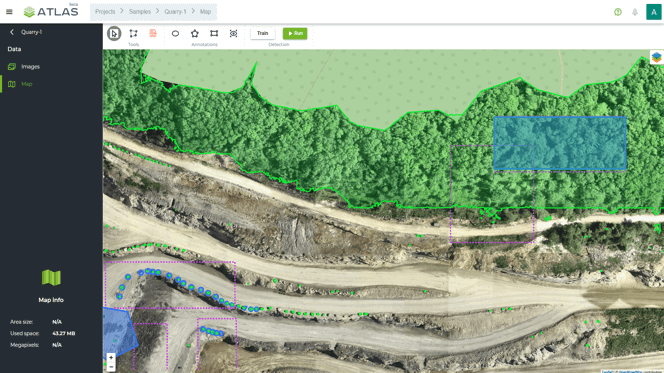Click the '43.27 MB' used space value
The width and height of the screenshot is (664, 373).
64,333
